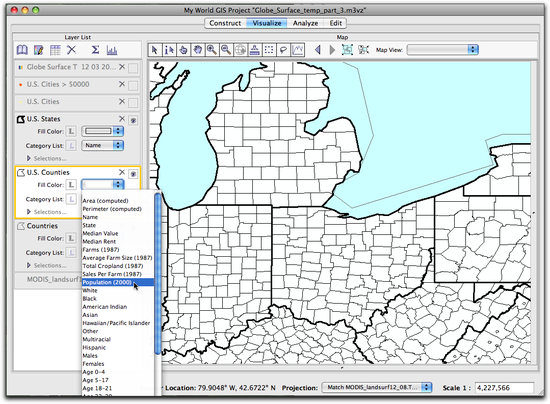The width and height of the screenshot is (550, 404).
Task: Remove the U.S. Counties layer
Action: [x=122, y=172]
